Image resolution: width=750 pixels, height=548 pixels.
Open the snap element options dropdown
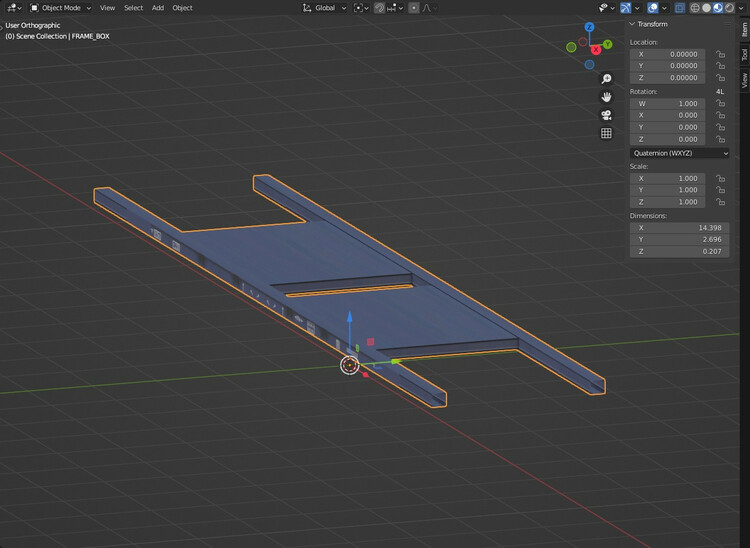click(x=395, y=8)
